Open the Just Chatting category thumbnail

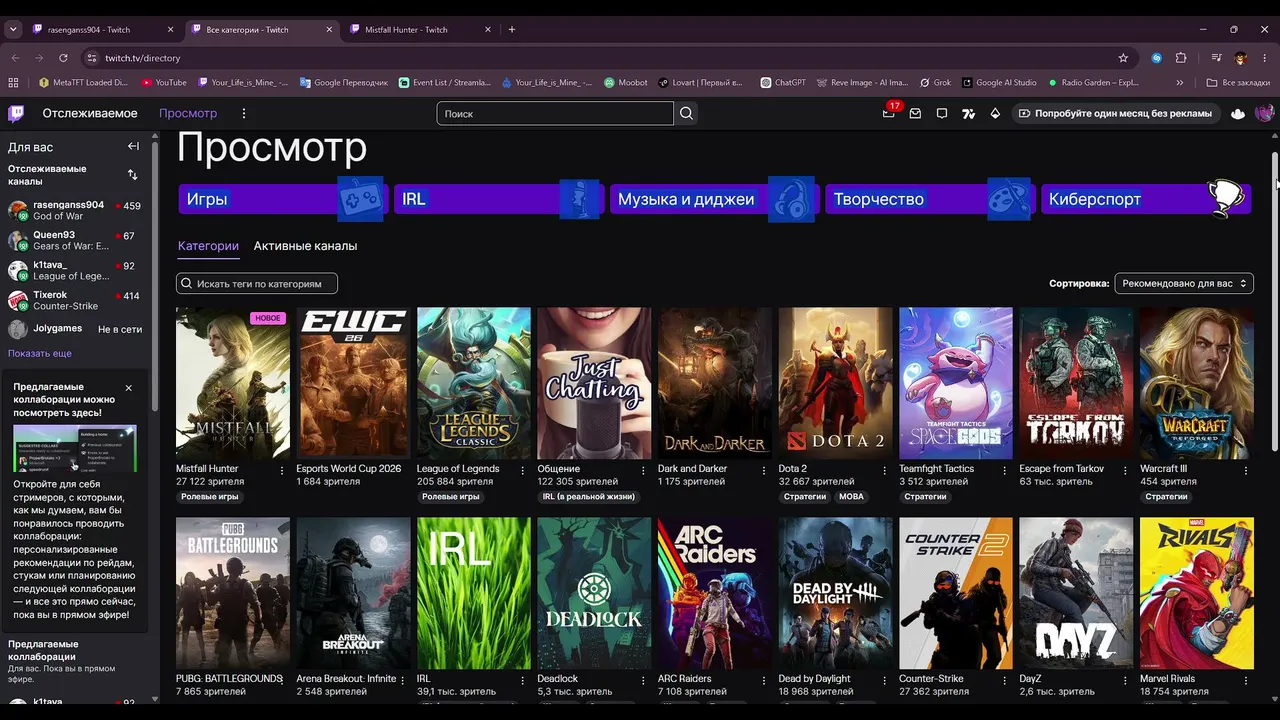[x=594, y=383]
